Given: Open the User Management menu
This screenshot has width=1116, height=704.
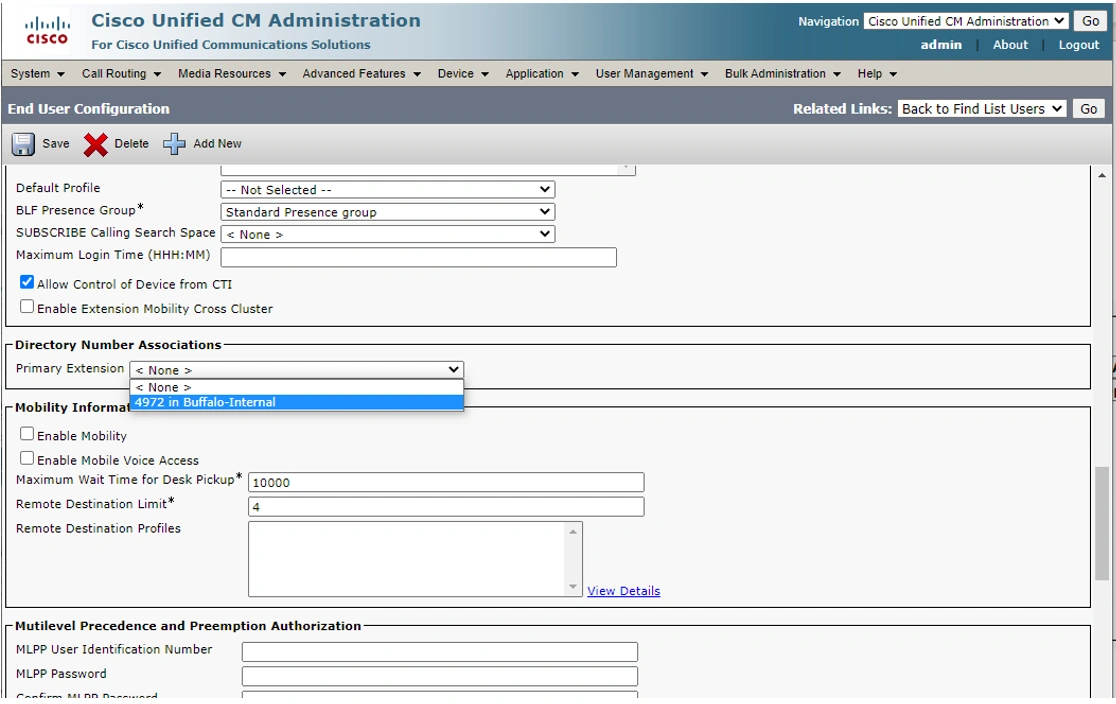Looking at the screenshot, I should pyautogui.click(x=651, y=73).
